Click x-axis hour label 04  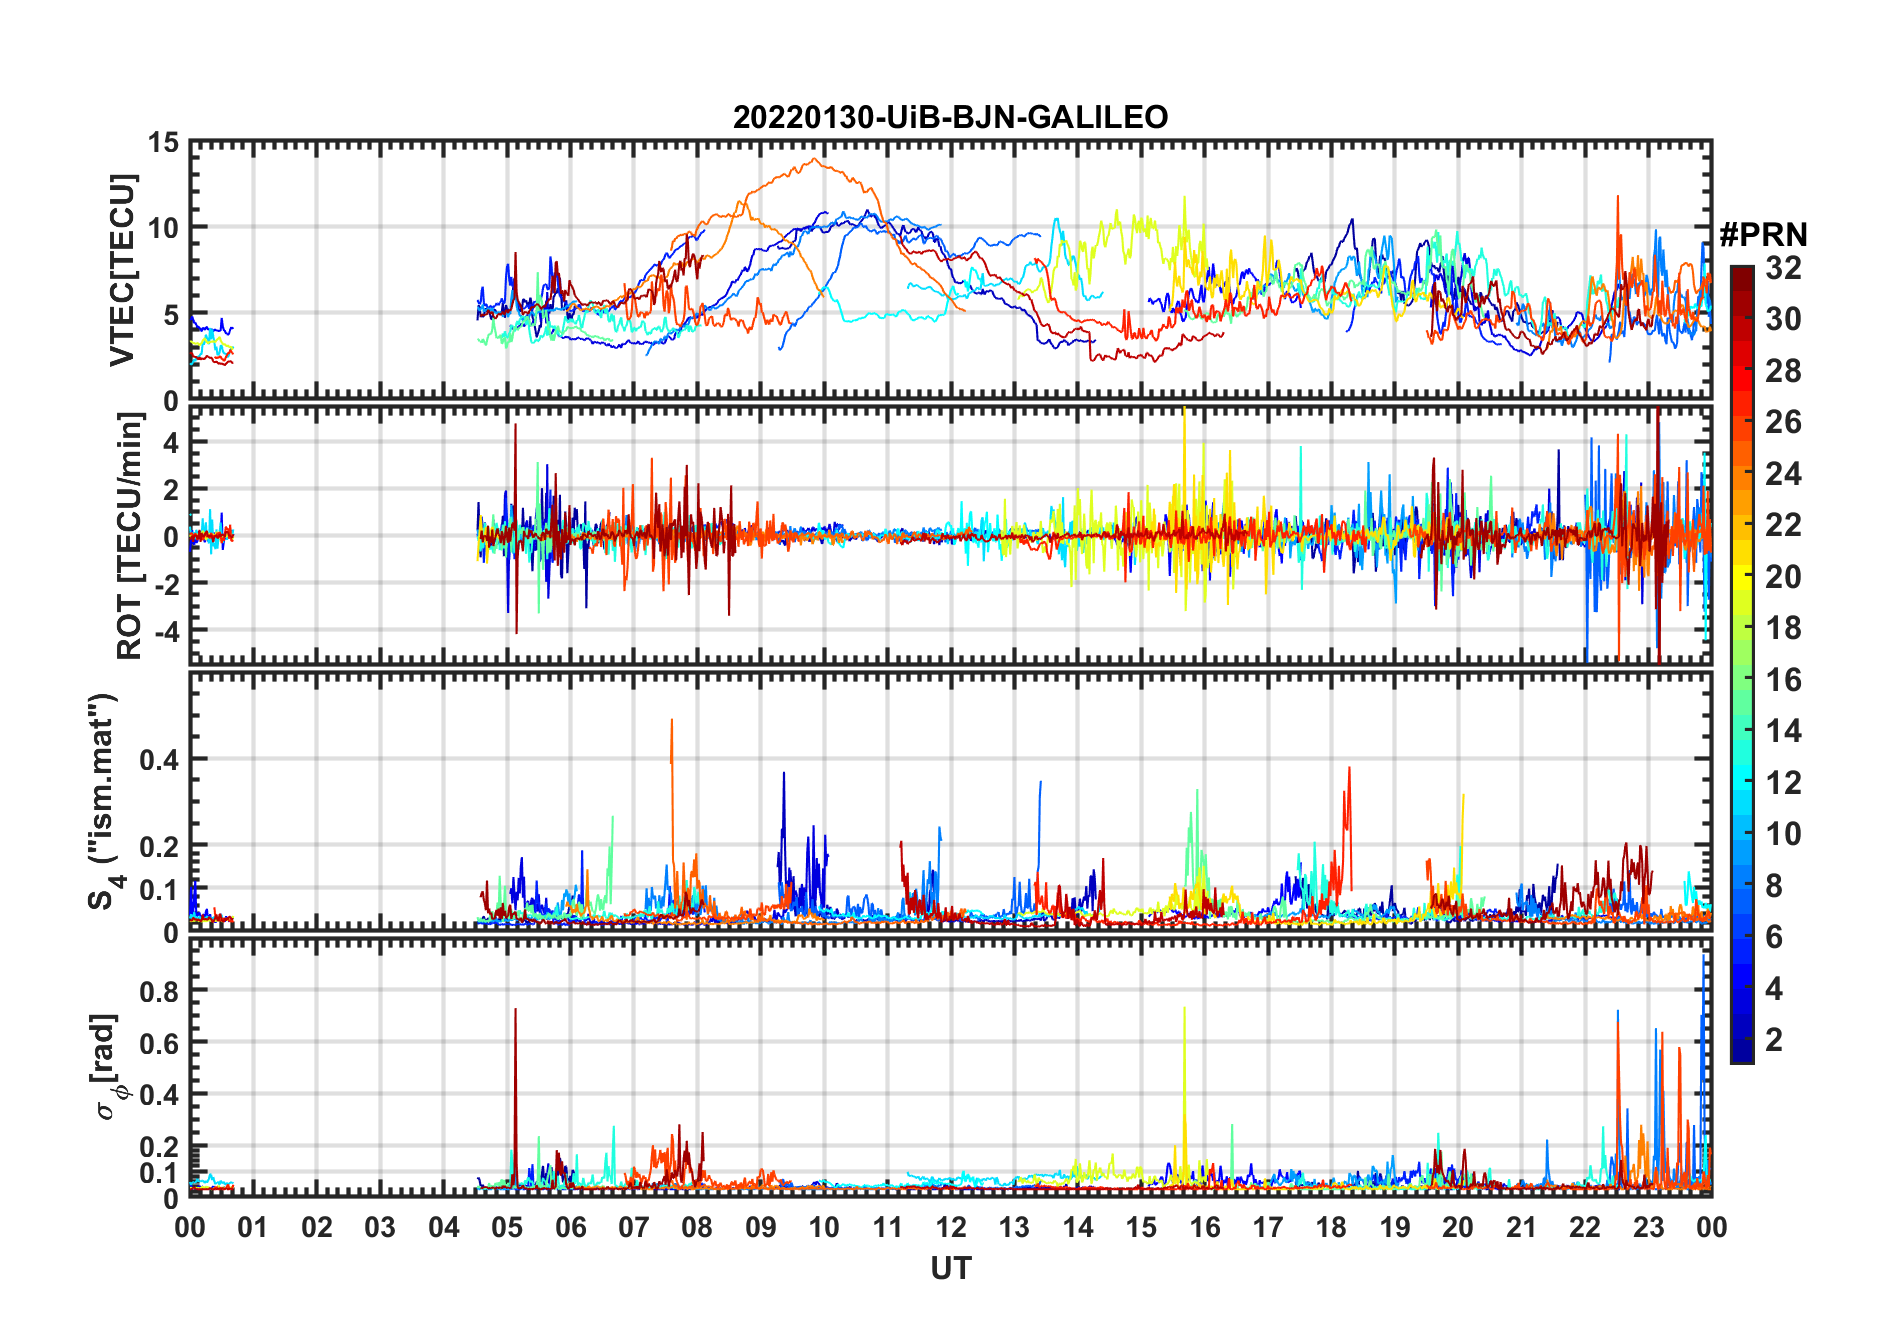444,1227
